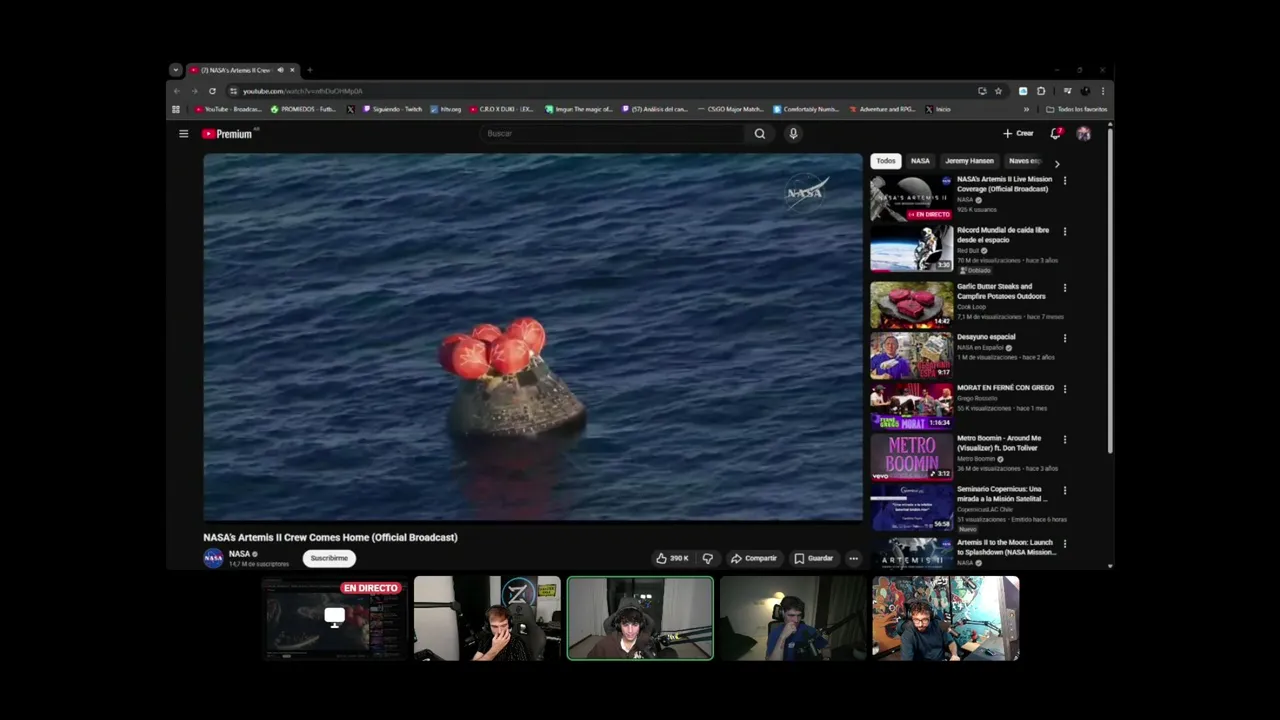Close the NASA's Artemis II Crew tab
The height and width of the screenshot is (720, 1280).
pos(292,70)
